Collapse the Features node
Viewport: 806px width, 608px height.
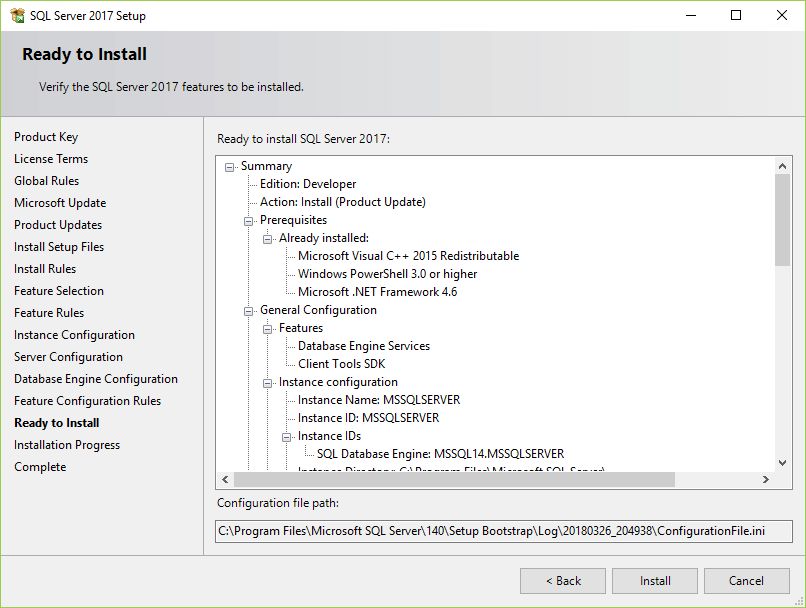coord(267,329)
